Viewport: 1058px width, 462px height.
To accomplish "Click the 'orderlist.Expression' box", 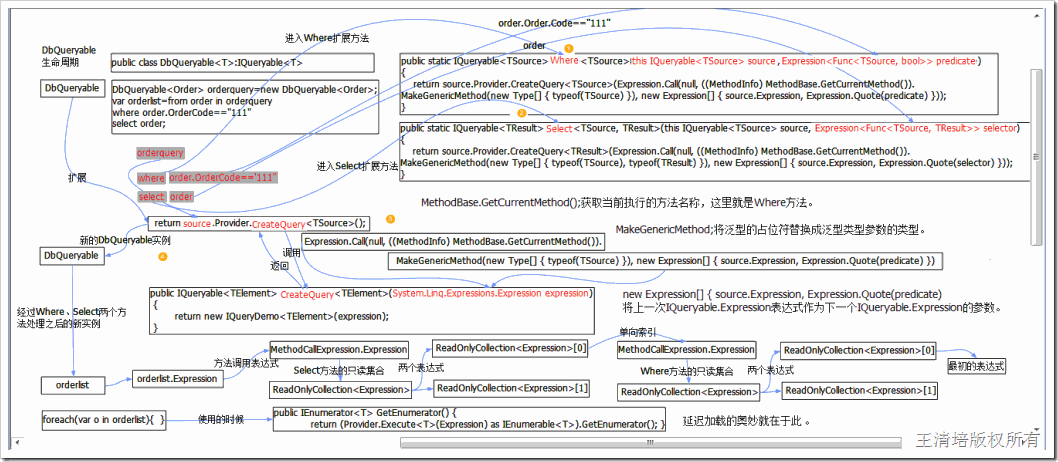I will pyautogui.click(x=177, y=378).
